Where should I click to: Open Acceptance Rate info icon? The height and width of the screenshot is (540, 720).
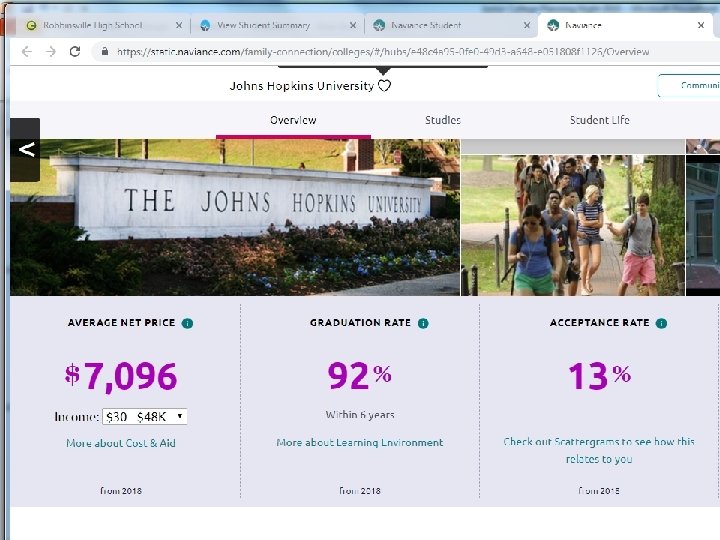click(661, 323)
